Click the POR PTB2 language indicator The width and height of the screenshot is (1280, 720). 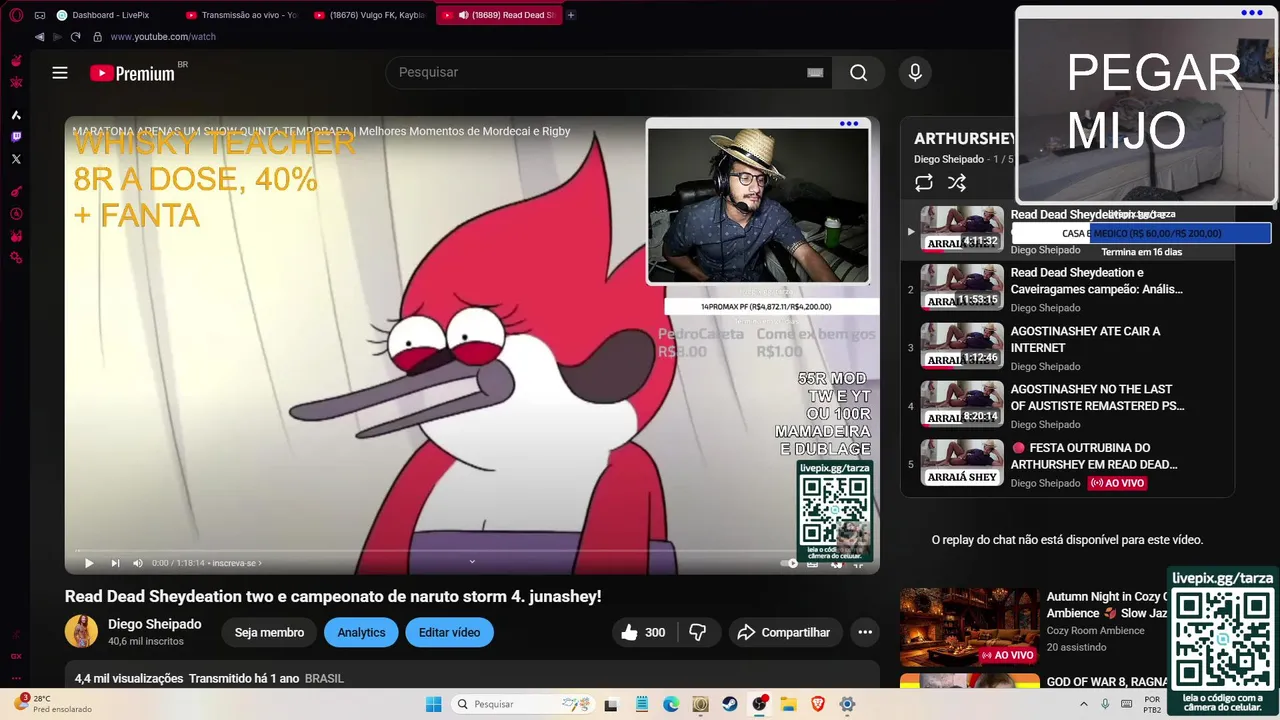1152,704
